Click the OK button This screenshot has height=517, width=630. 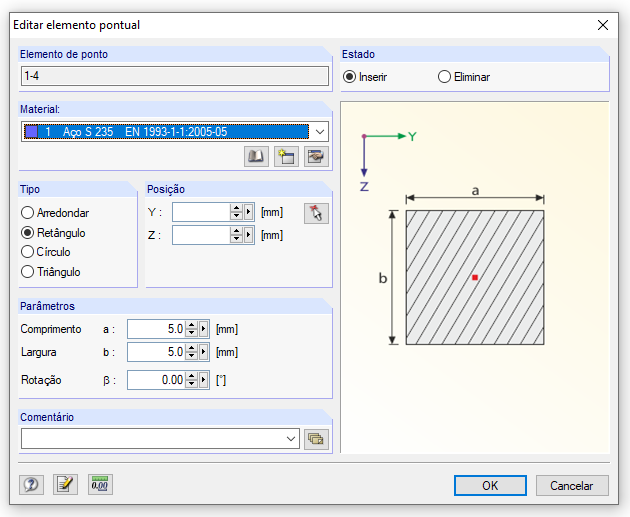coord(490,486)
